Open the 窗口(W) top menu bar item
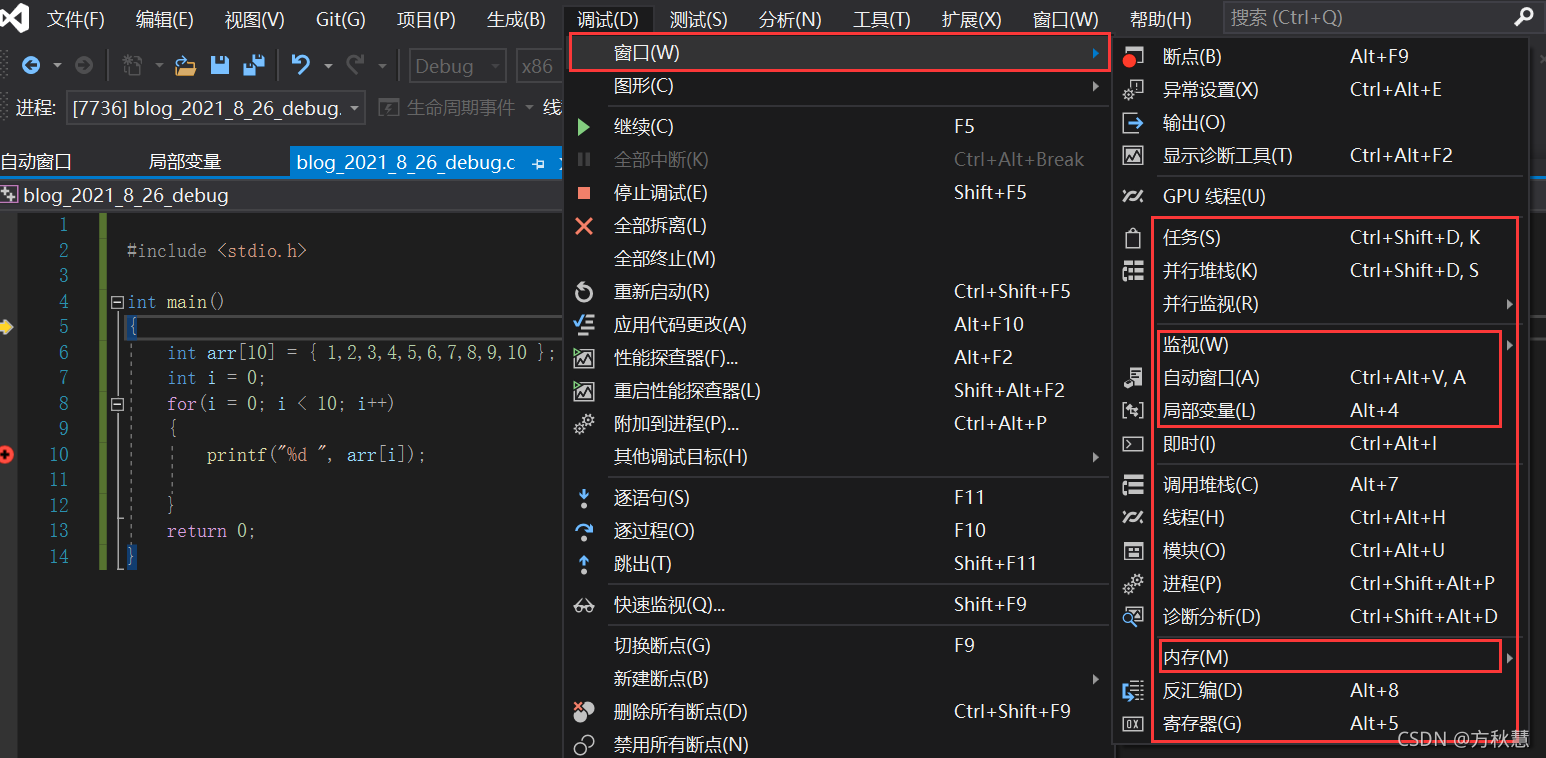Screen dimensions: 1546x758 [x=1065, y=19]
